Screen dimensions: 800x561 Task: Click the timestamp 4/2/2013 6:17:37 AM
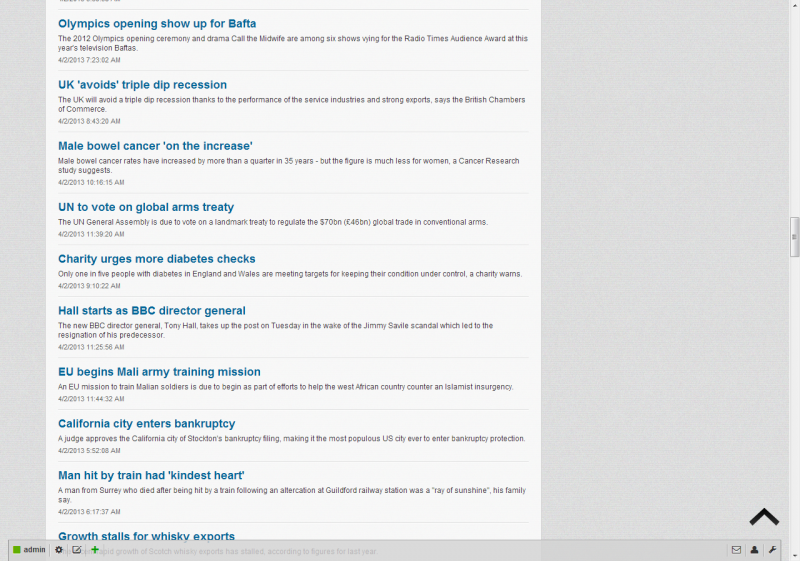click(x=89, y=512)
